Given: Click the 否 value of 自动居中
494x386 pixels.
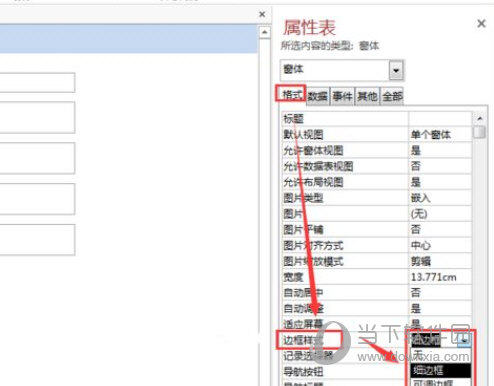Looking at the screenshot, I should [x=440, y=293].
